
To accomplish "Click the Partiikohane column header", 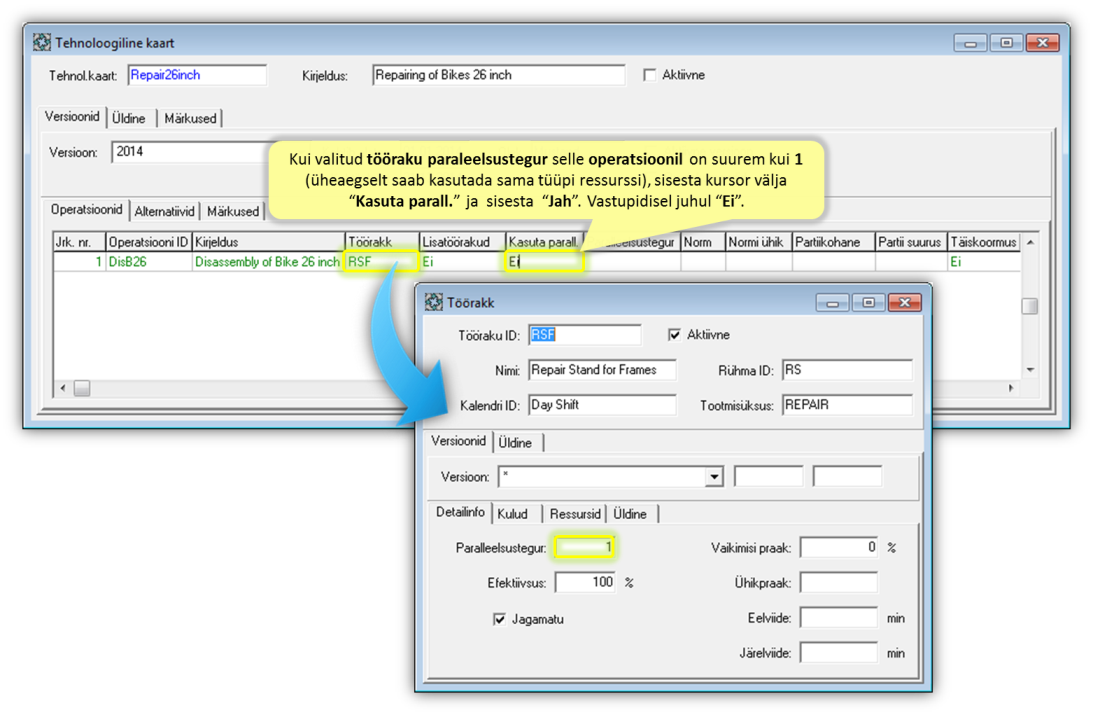I will [x=834, y=242].
